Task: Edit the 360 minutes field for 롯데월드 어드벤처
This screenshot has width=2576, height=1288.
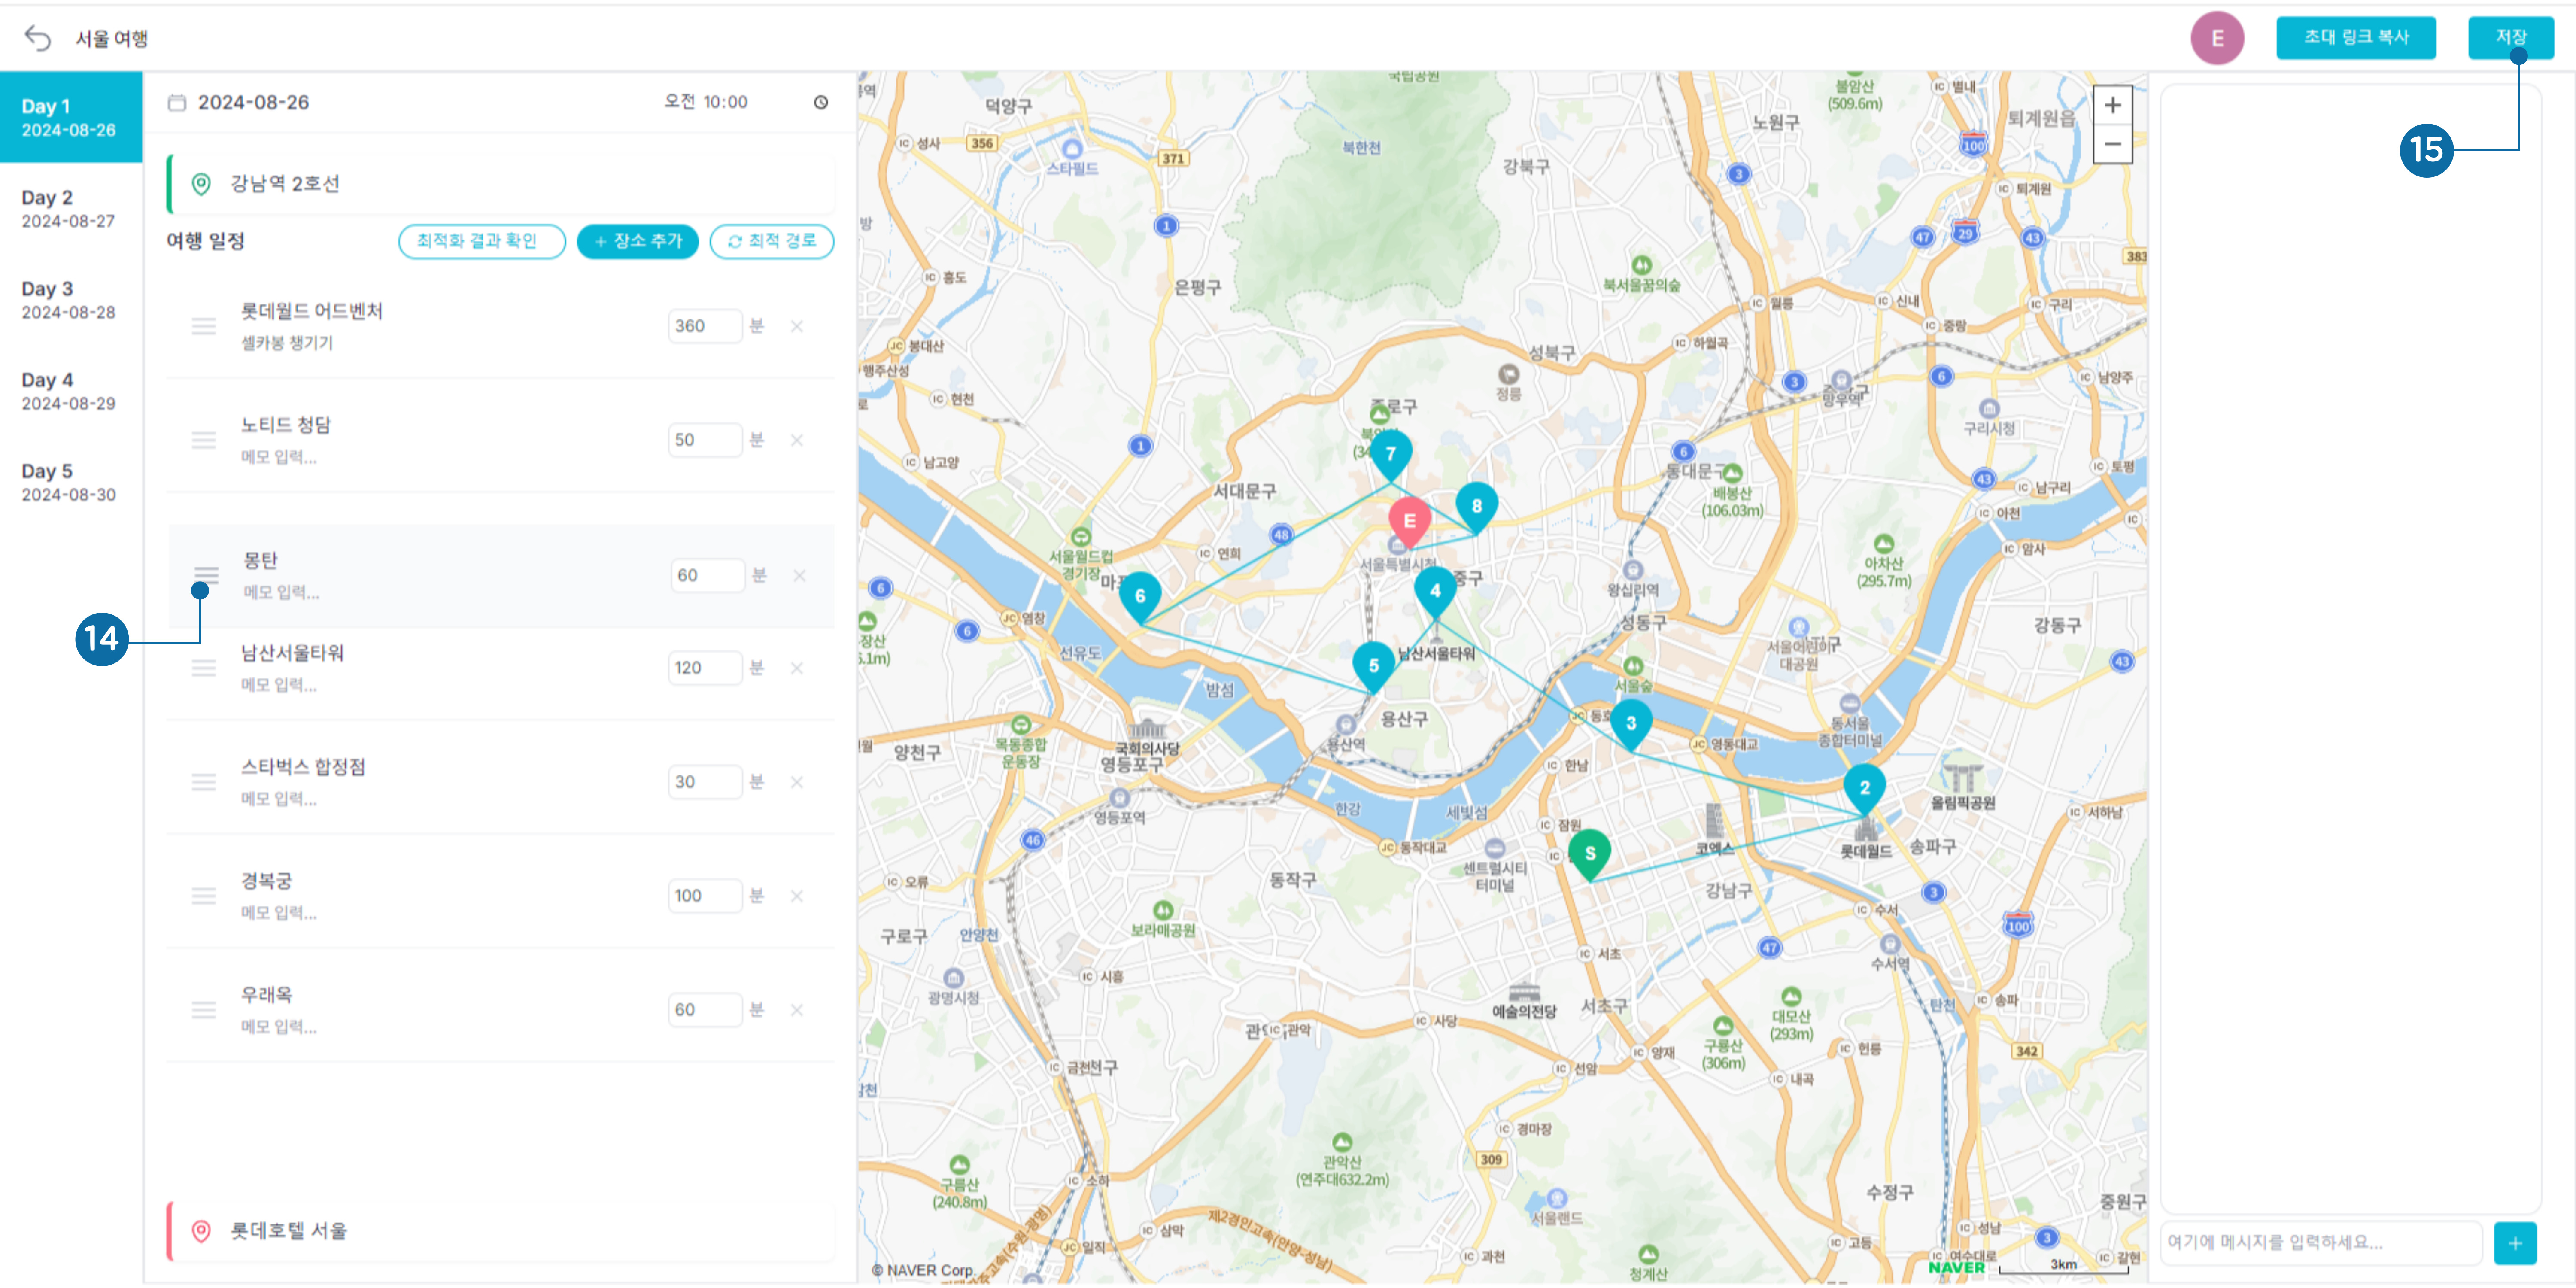Action: pyautogui.click(x=705, y=326)
